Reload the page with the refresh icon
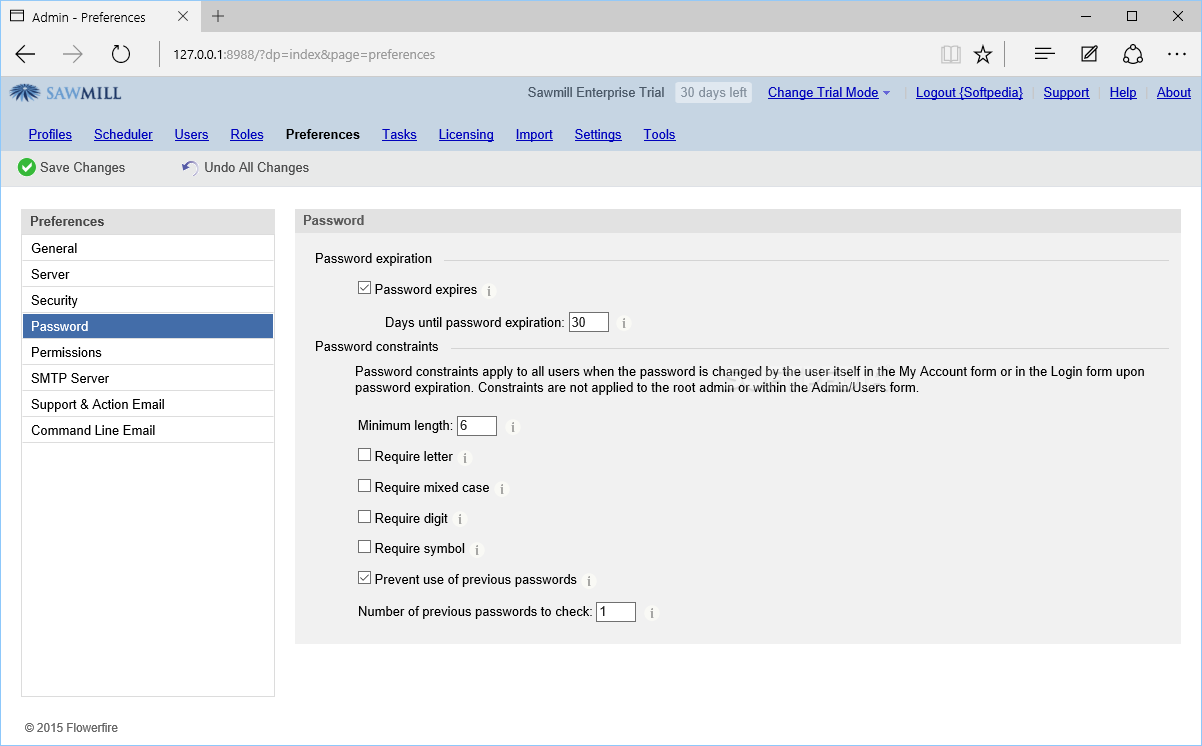 121,54
